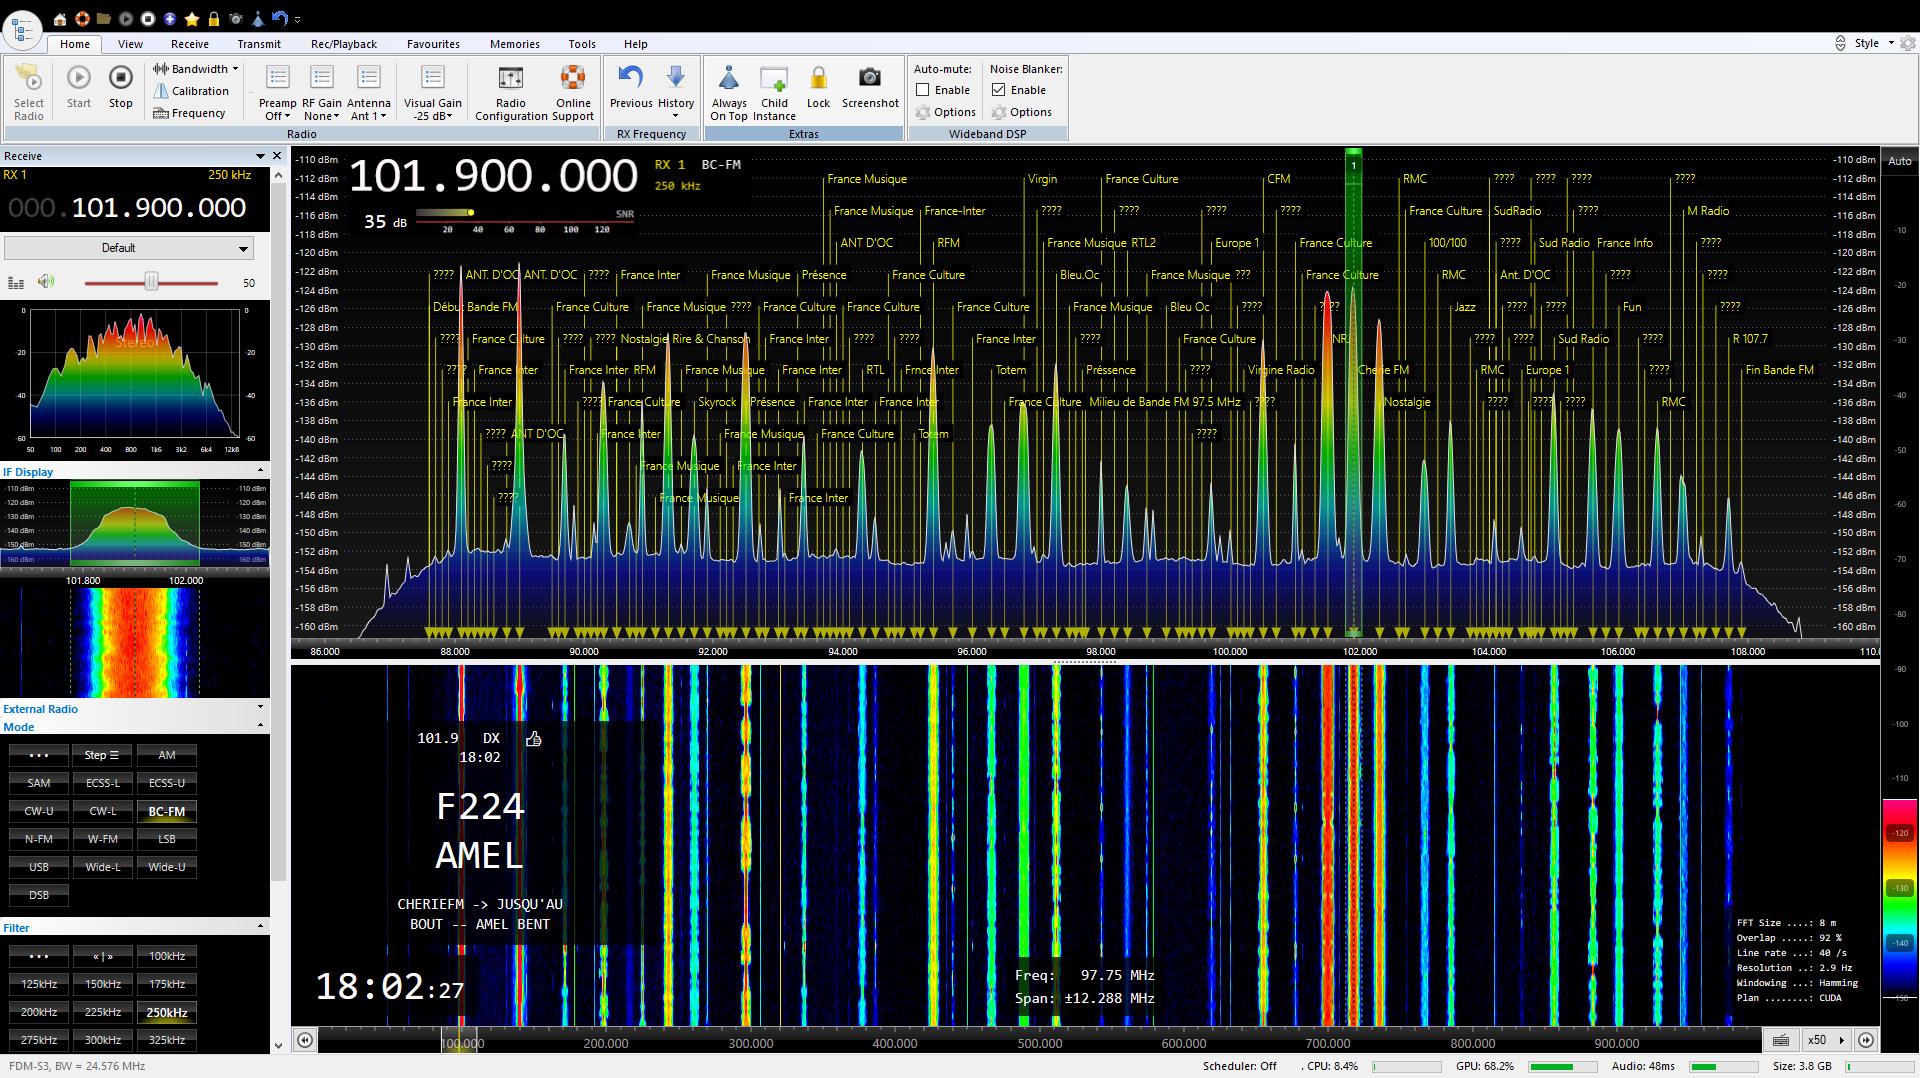Toggle Always On Top

point(729,80)
